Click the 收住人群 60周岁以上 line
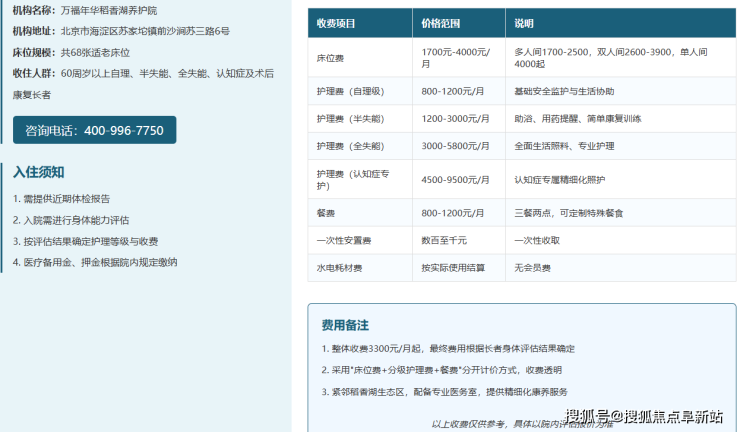The width and height of the screenshot is (740, 432). (x=143, y=84)
